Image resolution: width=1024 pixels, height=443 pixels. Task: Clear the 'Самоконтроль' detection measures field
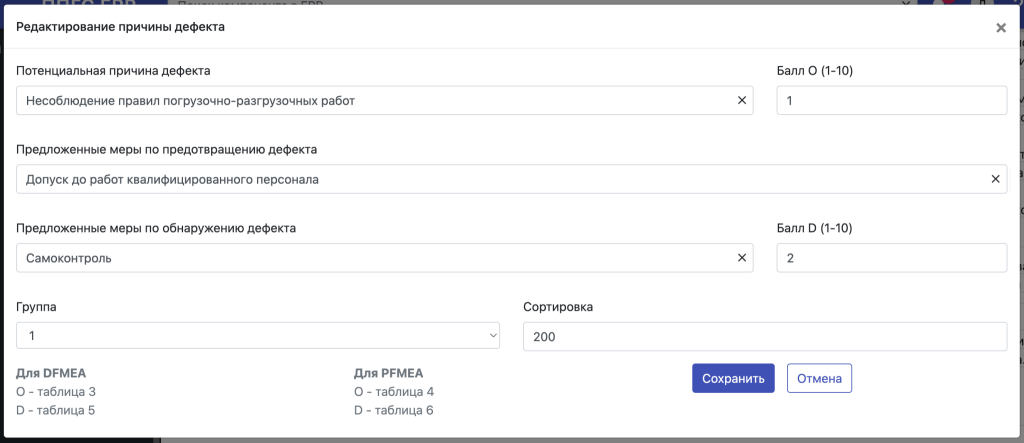(742, 258)
